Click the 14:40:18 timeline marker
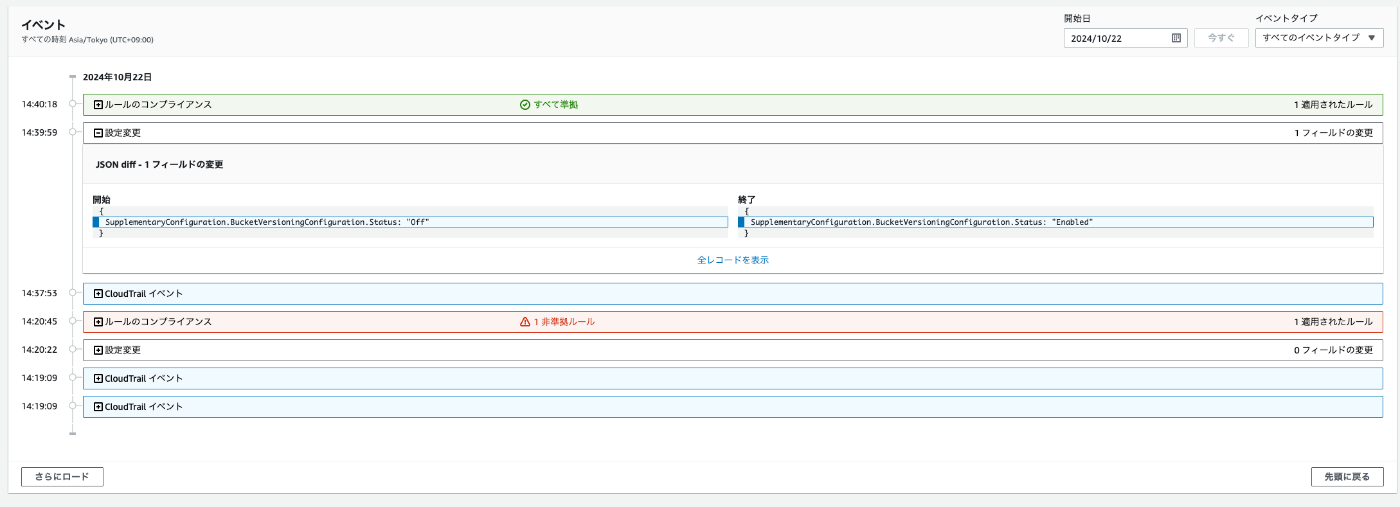 pyautogui.click(x=73, y=104)
